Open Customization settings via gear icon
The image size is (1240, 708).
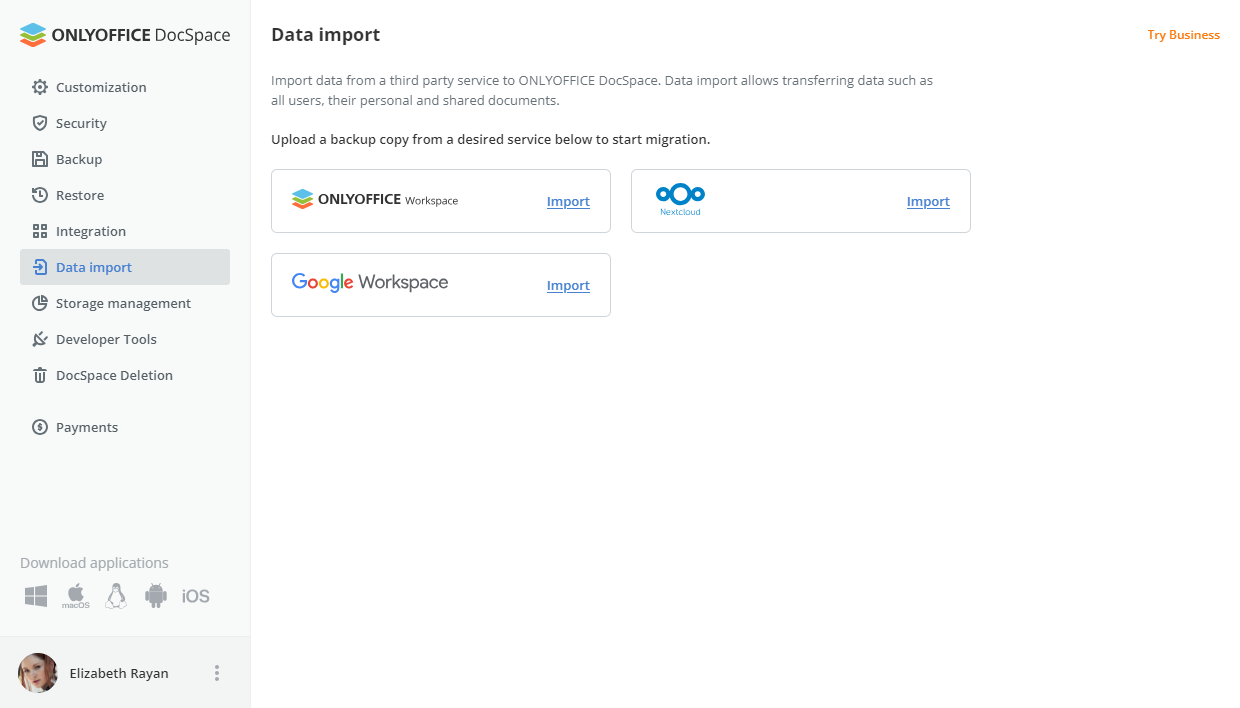pos(39,87)
